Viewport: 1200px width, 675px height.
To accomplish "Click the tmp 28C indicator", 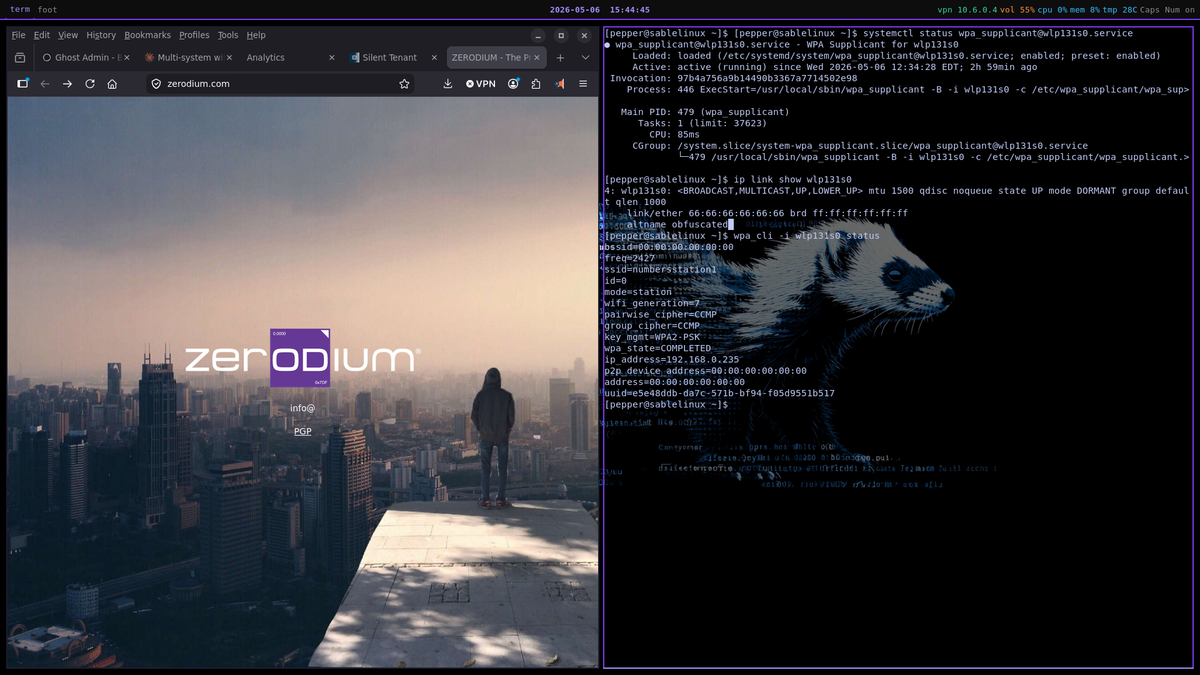I will [1119, 9].
